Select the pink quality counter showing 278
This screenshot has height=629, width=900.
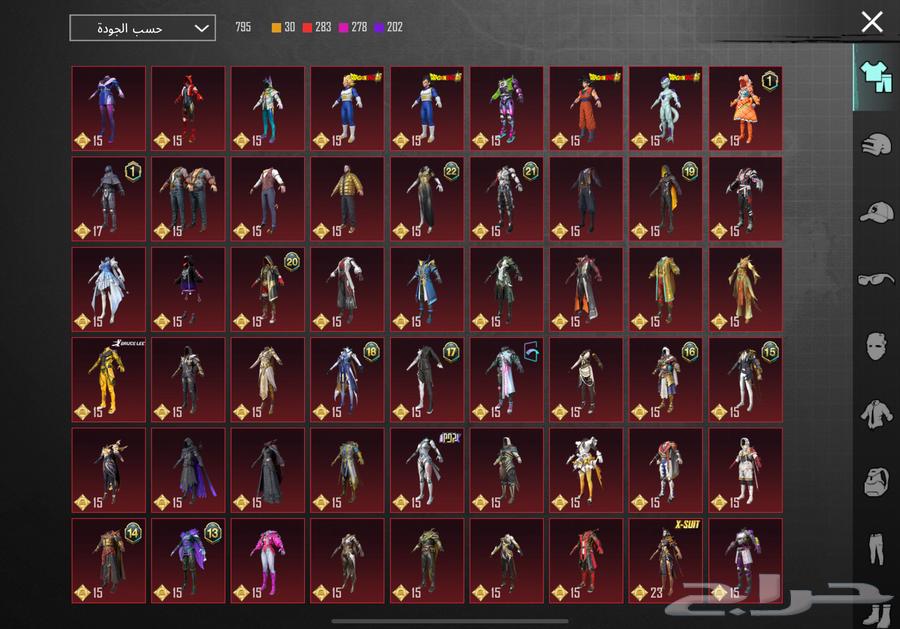pos(353,28)
